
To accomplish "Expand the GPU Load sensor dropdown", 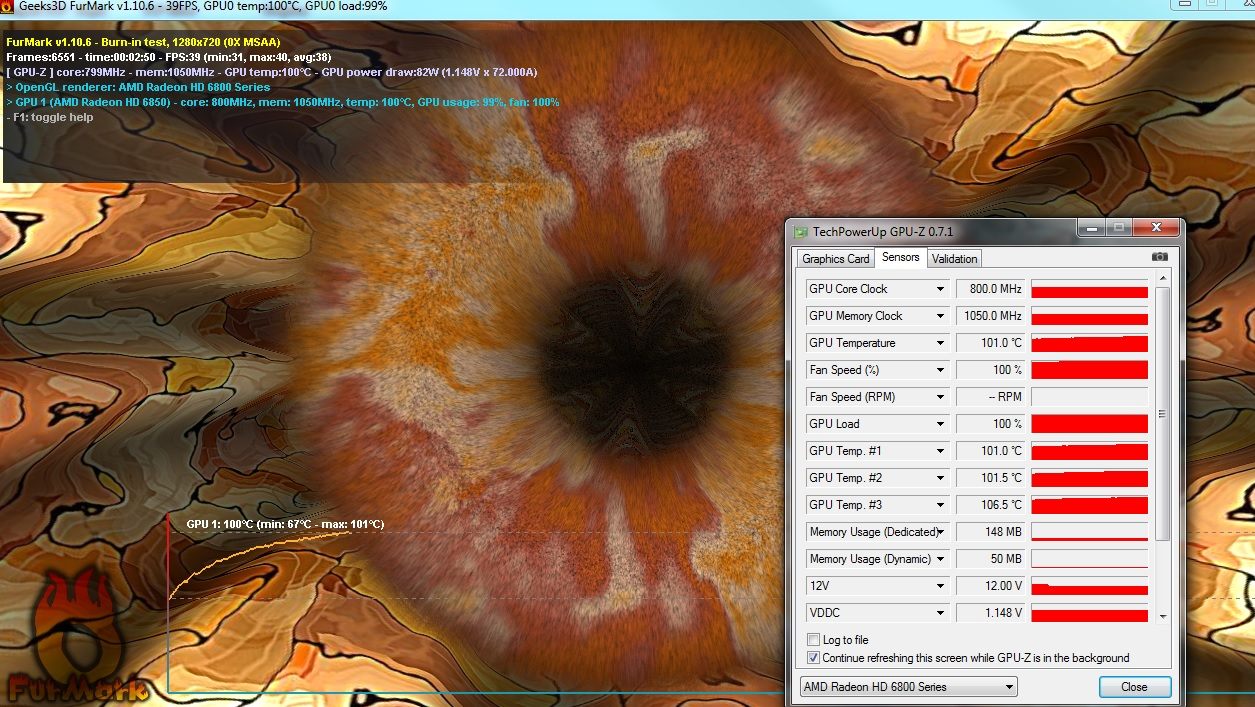I will [940, 424].
